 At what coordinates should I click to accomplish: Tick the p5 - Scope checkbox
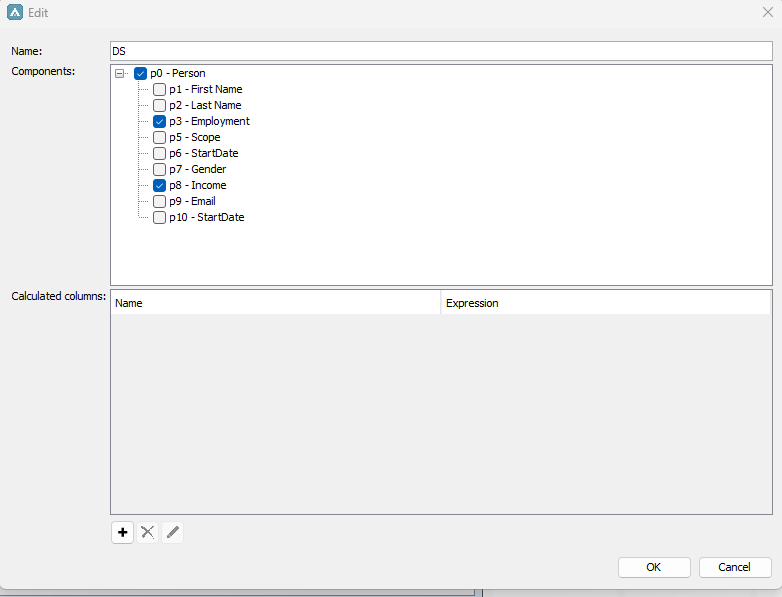(159, 137)
